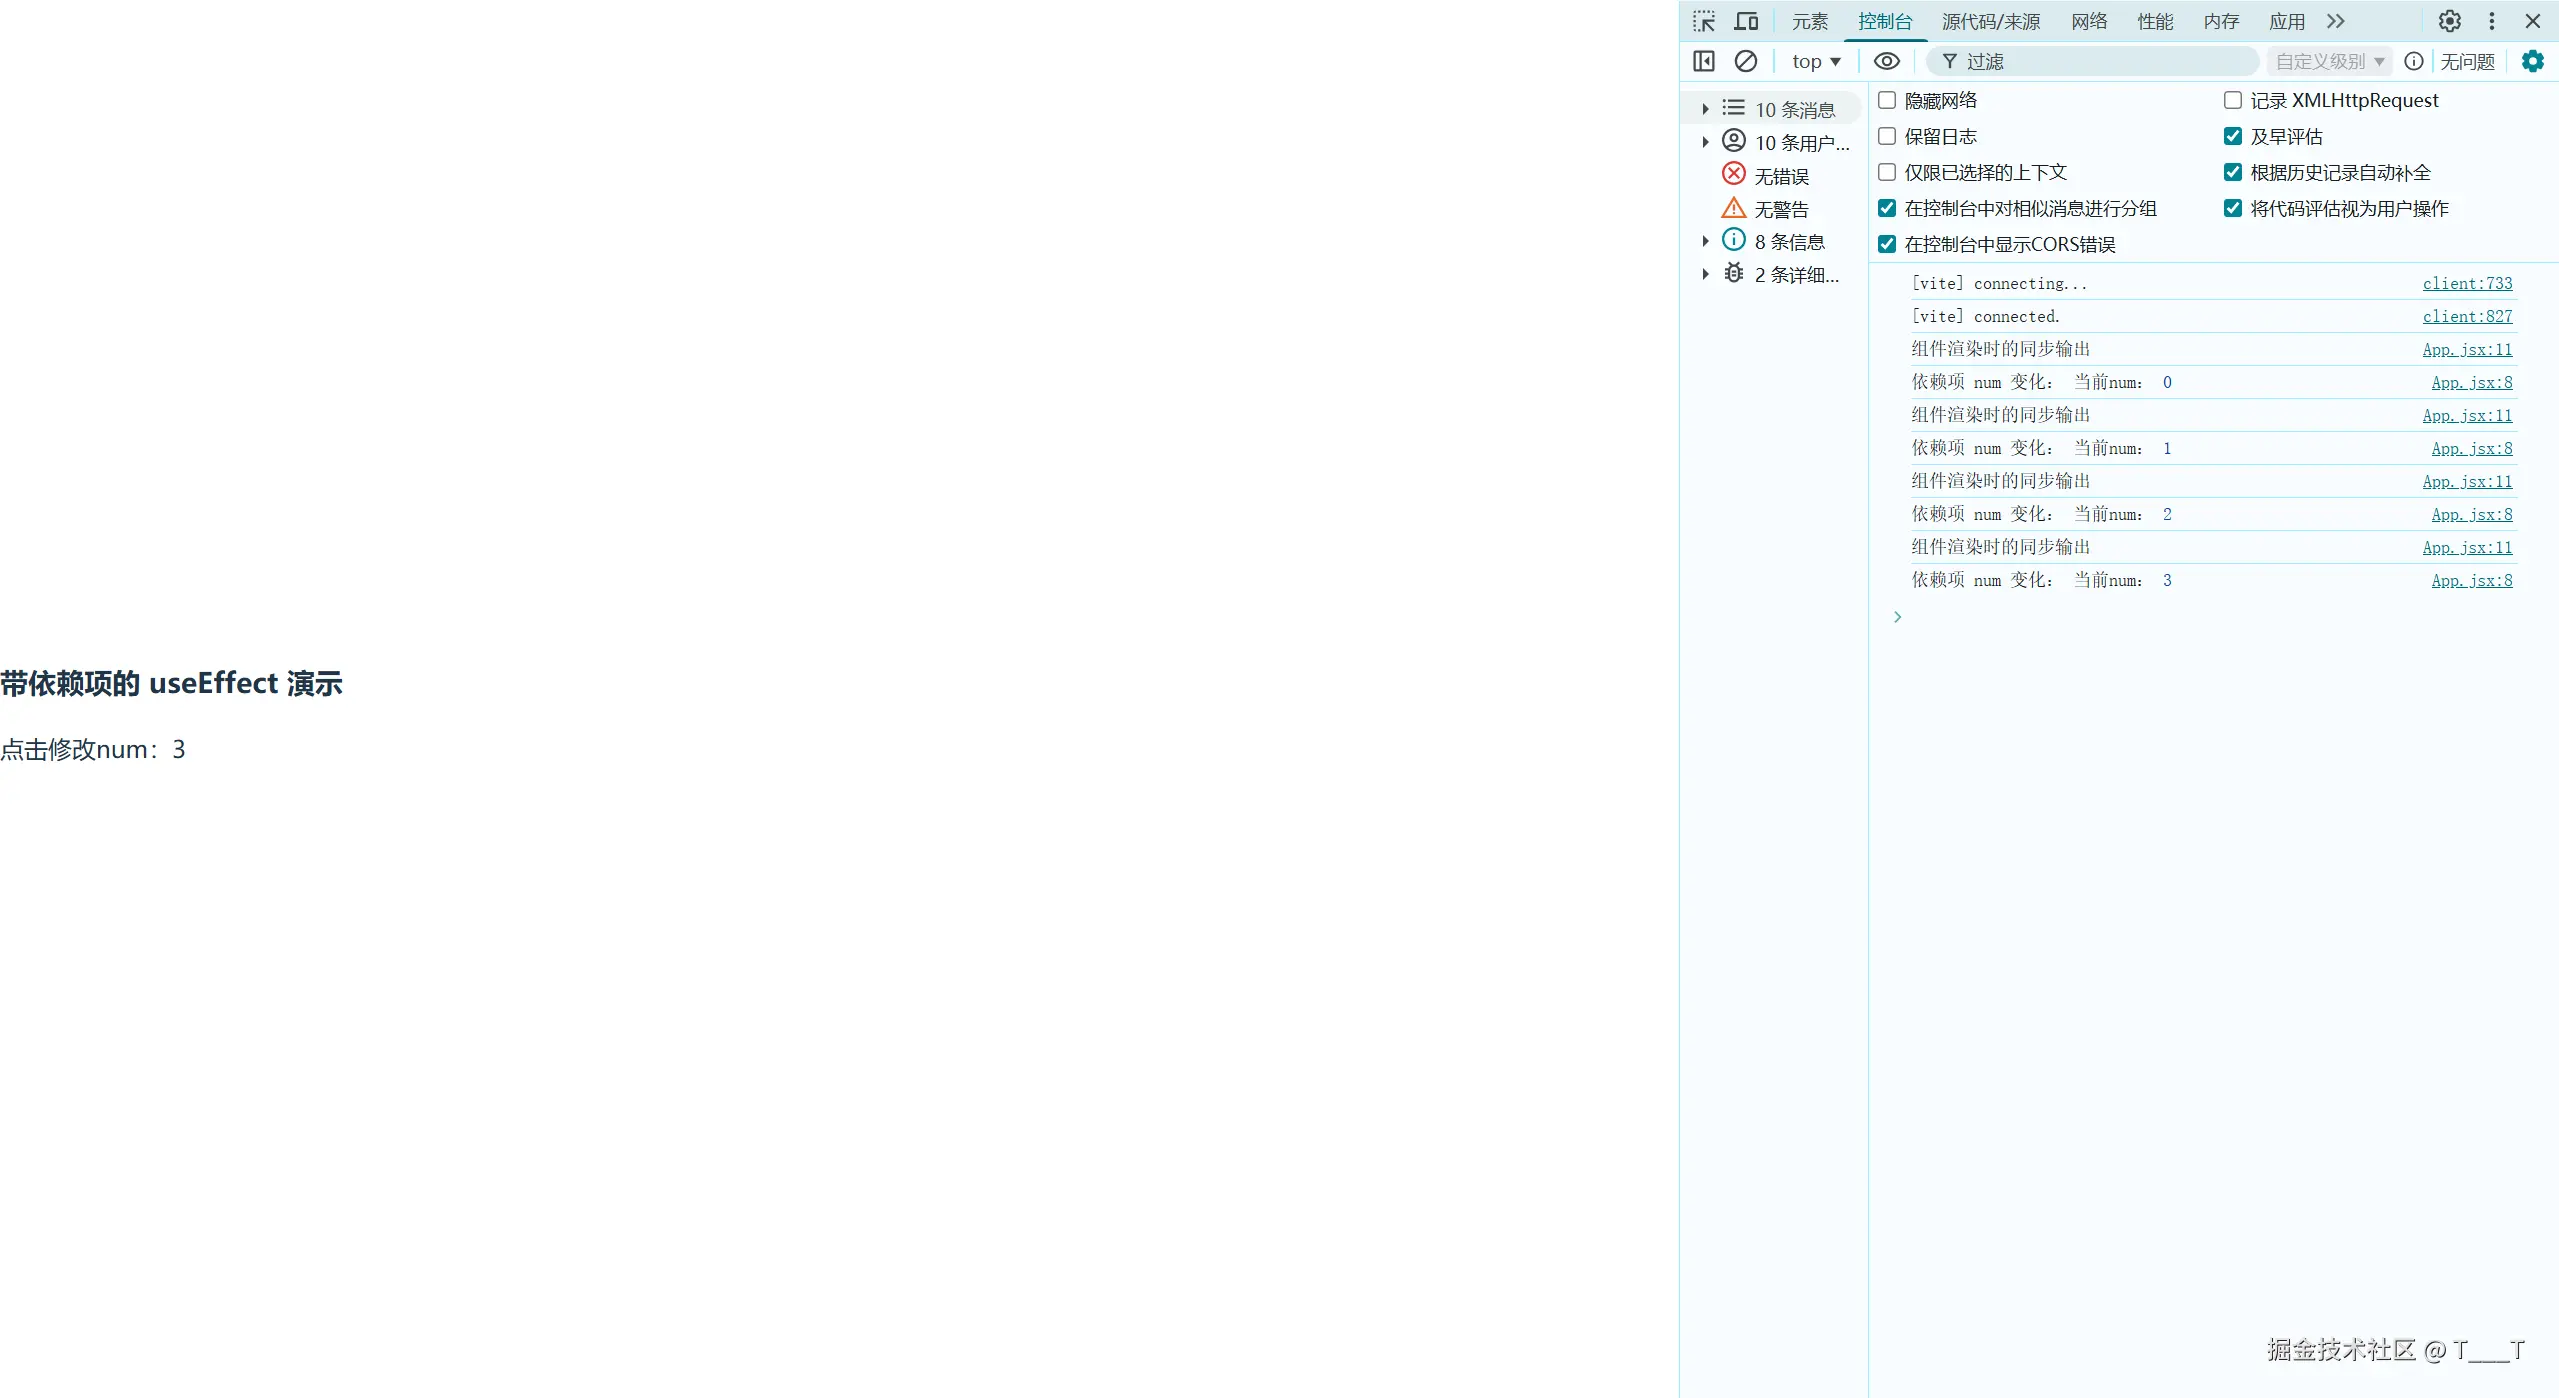This screenshot has height=1398, width=2559.
Task: Enable the 保留日志 checkbox
Action: coord(1887,136)
